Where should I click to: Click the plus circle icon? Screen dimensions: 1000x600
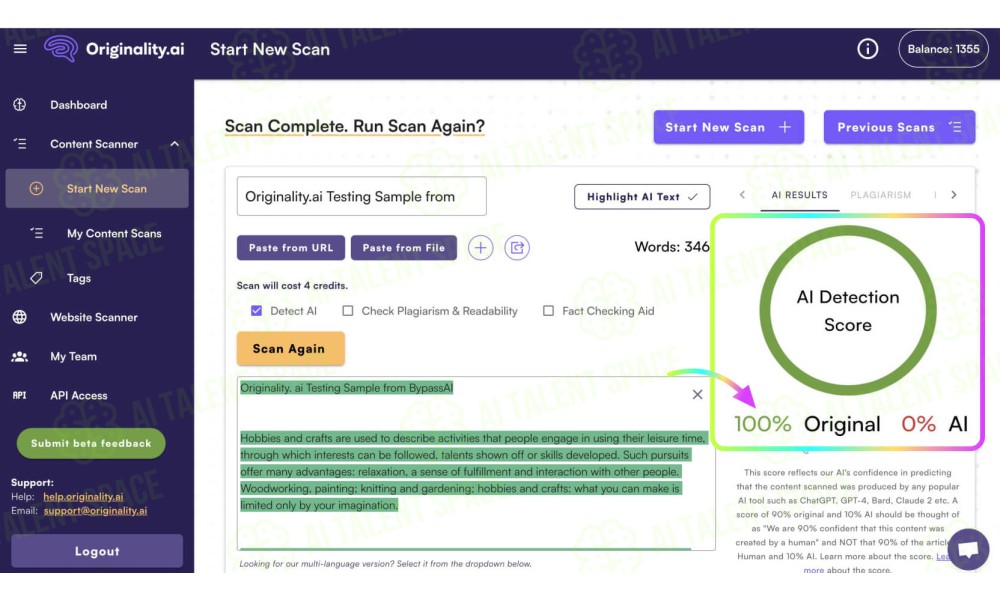click(x=481, y=247)
